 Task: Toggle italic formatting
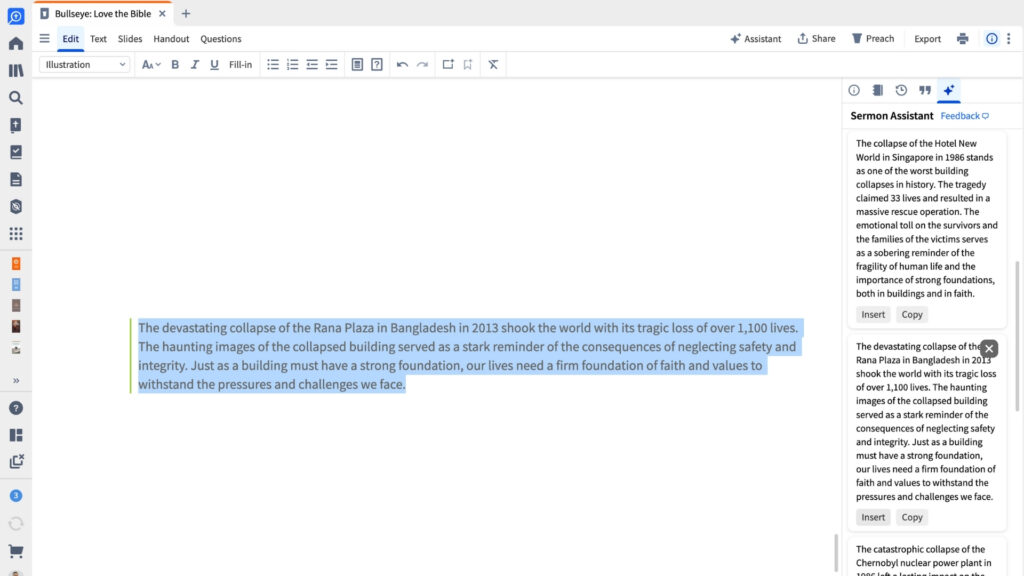pos(195,65)
